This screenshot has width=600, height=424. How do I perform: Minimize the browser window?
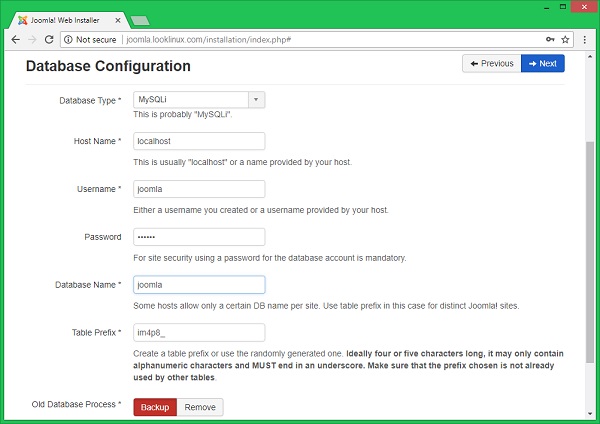[547, 7]
